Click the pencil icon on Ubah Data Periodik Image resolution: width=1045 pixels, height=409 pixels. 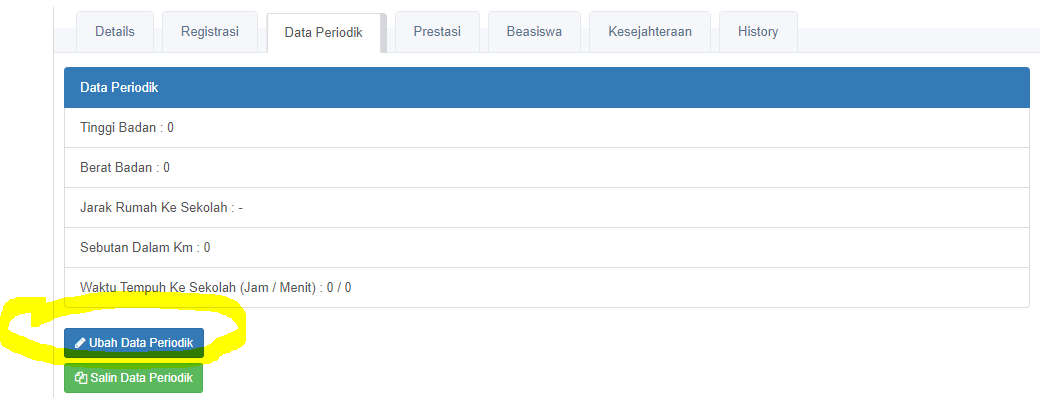80,343
